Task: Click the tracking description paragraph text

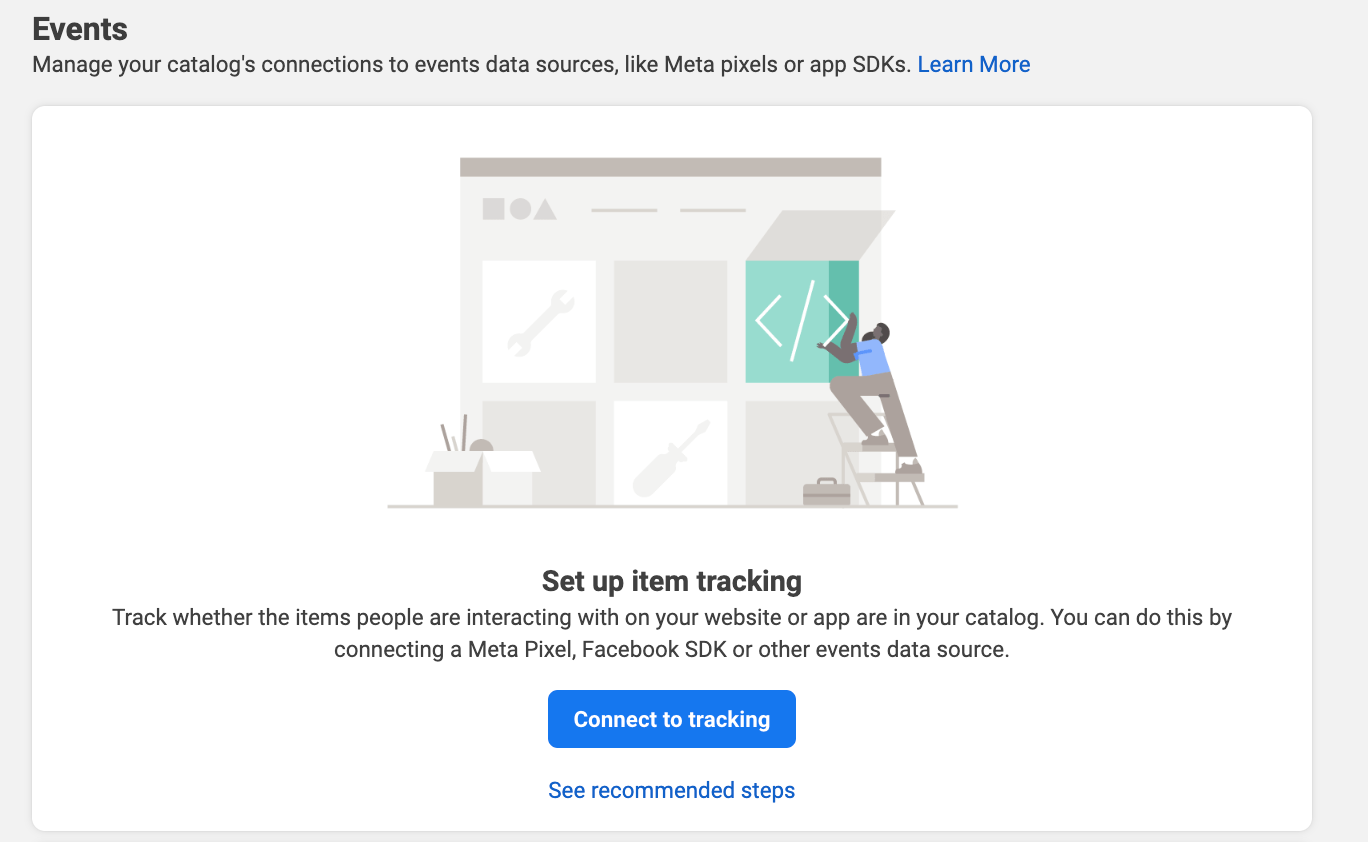Action: pos(672,633)
